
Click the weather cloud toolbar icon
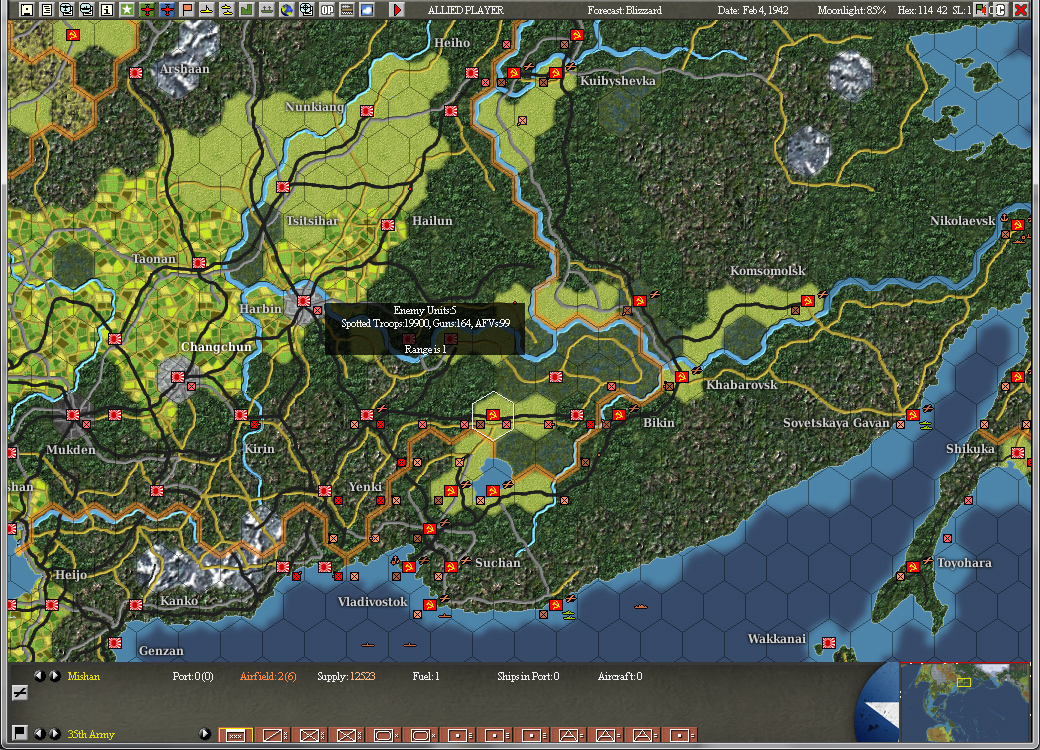click(x=366, y=10)
